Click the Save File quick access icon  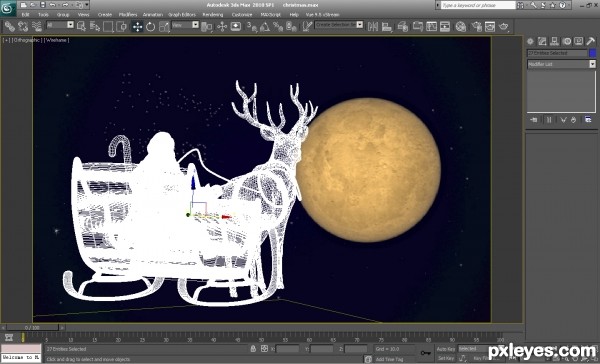pos(43,5)
